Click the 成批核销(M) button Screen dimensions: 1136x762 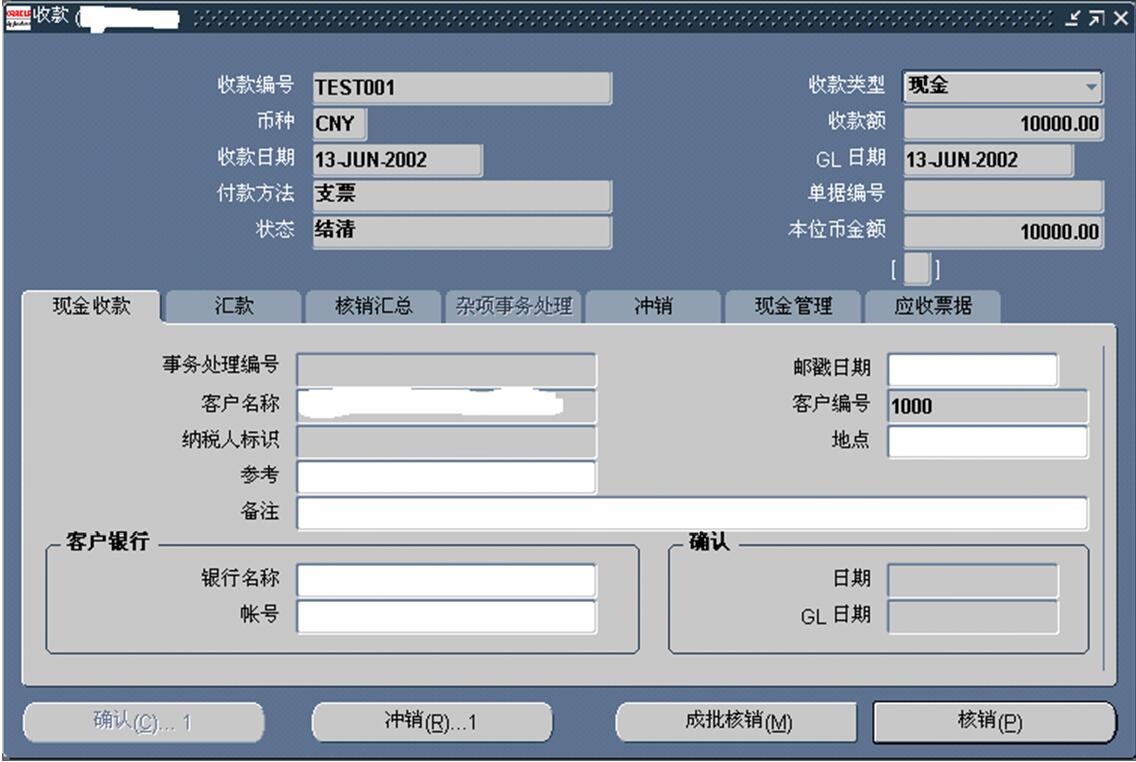pyautogui.click(x=737, y=722)
